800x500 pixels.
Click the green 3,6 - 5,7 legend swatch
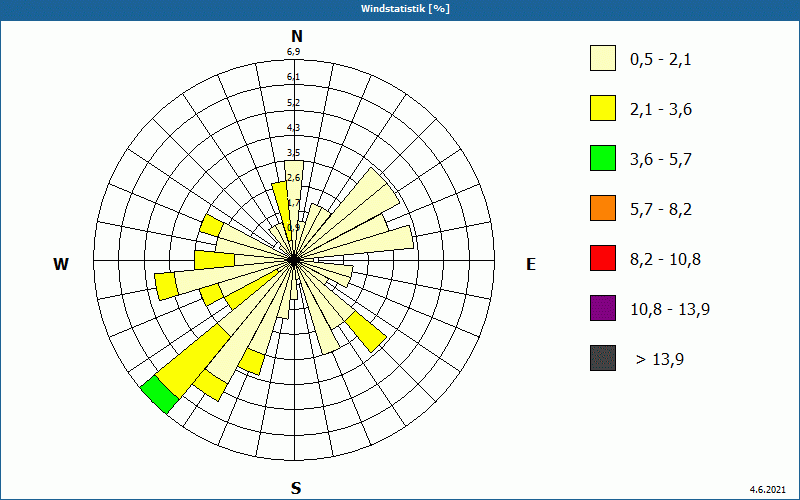click(603, 158)
